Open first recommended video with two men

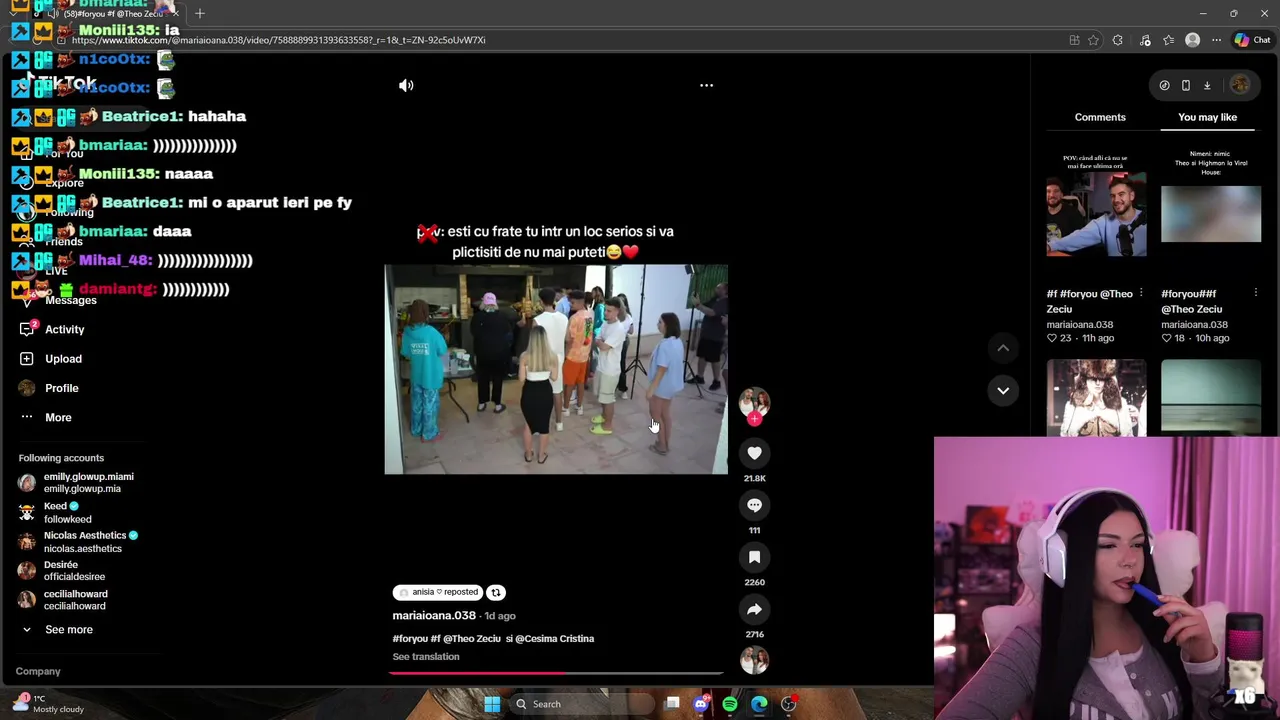1096,215
